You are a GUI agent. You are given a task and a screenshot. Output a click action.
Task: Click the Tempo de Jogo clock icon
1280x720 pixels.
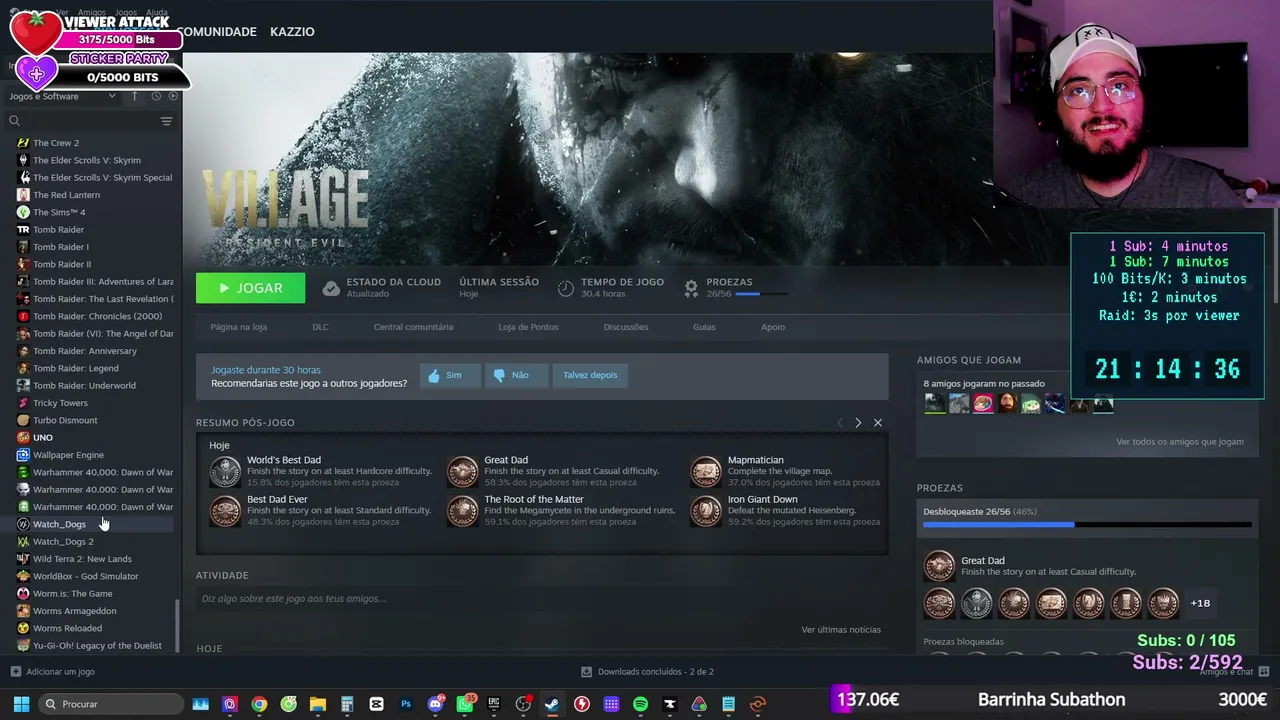[566, 288]
